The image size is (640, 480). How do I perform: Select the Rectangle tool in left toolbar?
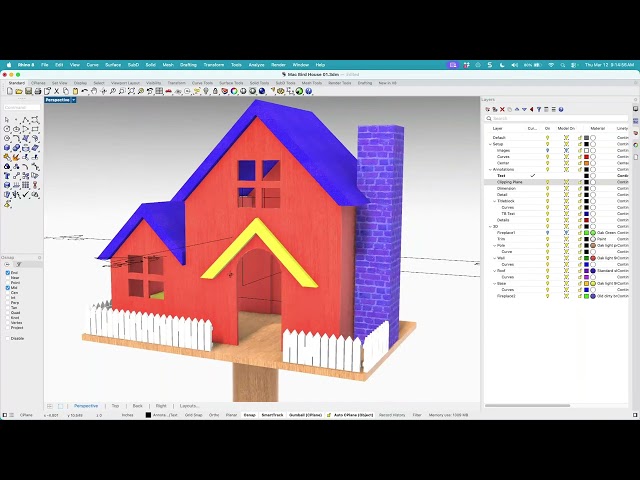pos(35,129)
